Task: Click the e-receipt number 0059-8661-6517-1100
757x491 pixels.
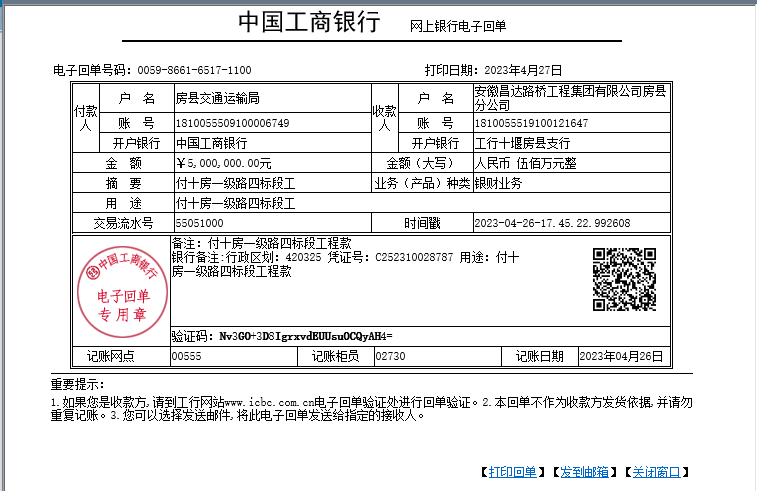Action: [194, 70]
